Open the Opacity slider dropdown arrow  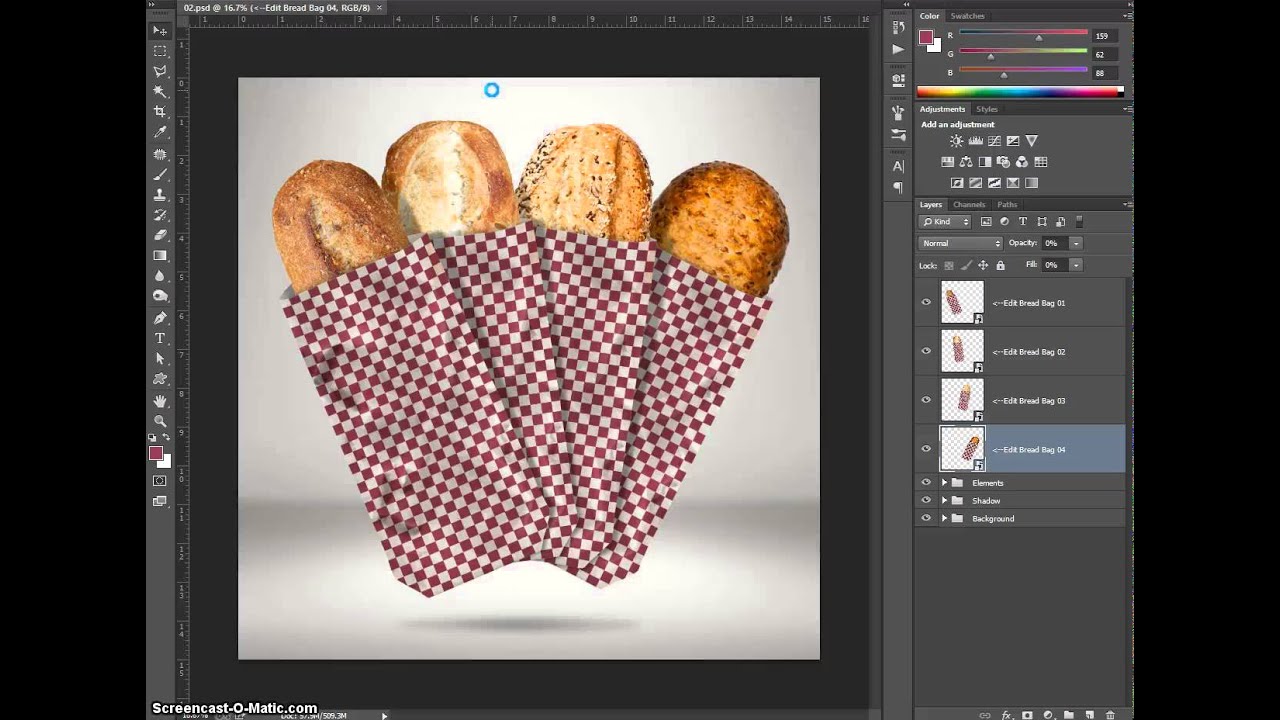pyautogui.click(x=1076, y=243)
